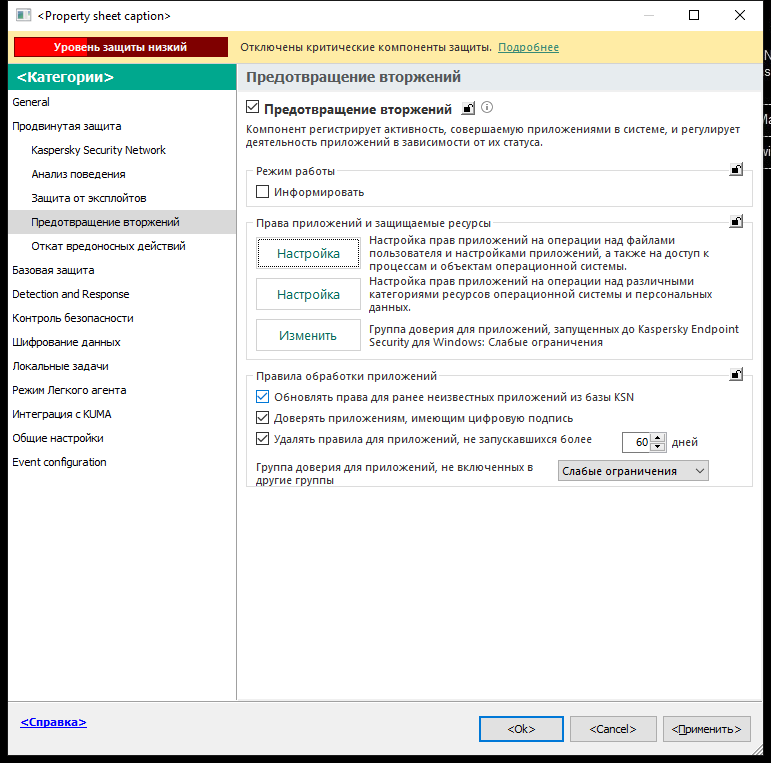Increase the days value with up arrow
This screenshot has width=771, height=763.
[x=657, y=438]
